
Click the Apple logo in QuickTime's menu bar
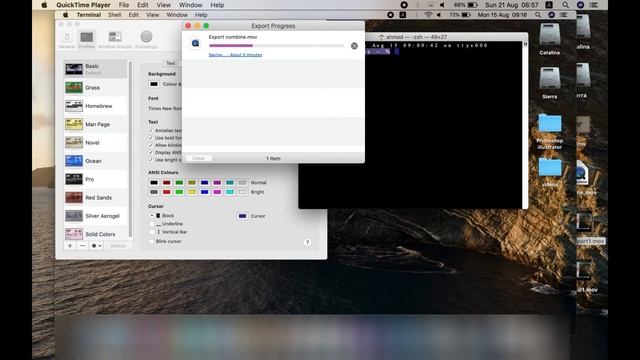click(x=44, y=5)
